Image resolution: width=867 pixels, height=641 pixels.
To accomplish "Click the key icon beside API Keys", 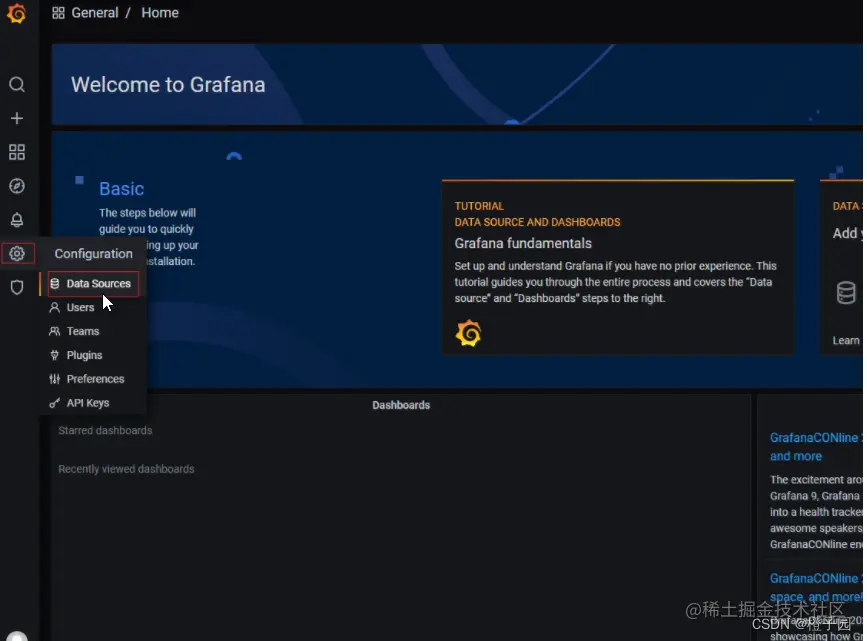I will tap(54, 403).
